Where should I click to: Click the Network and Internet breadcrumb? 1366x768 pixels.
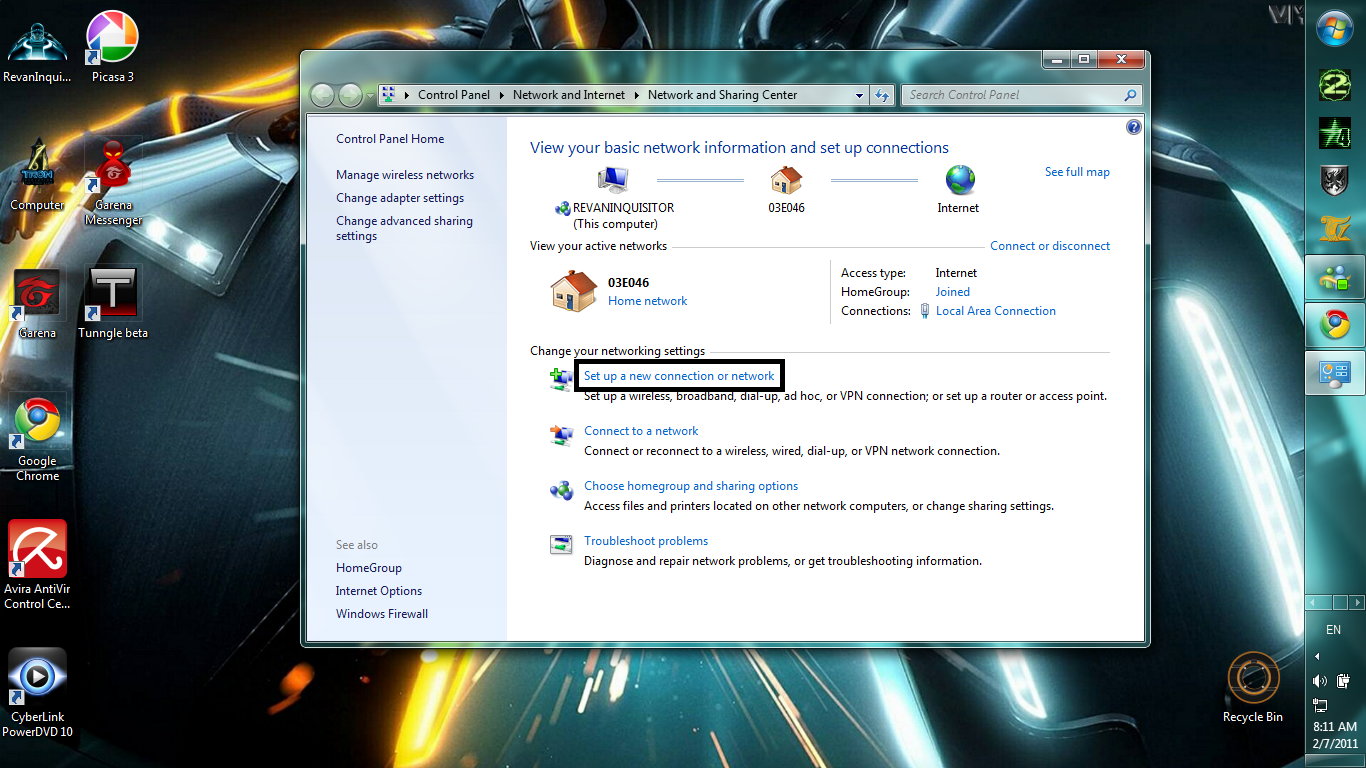tap(569, 95)
